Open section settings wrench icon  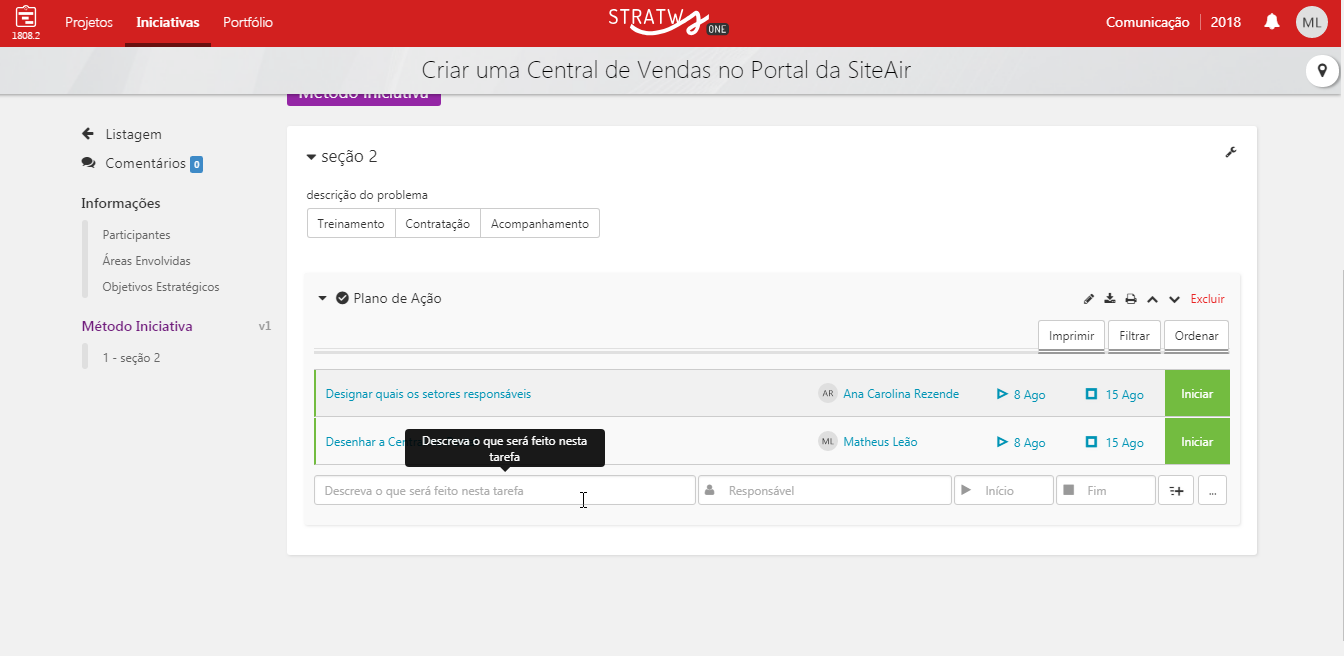coord(1230,152)
